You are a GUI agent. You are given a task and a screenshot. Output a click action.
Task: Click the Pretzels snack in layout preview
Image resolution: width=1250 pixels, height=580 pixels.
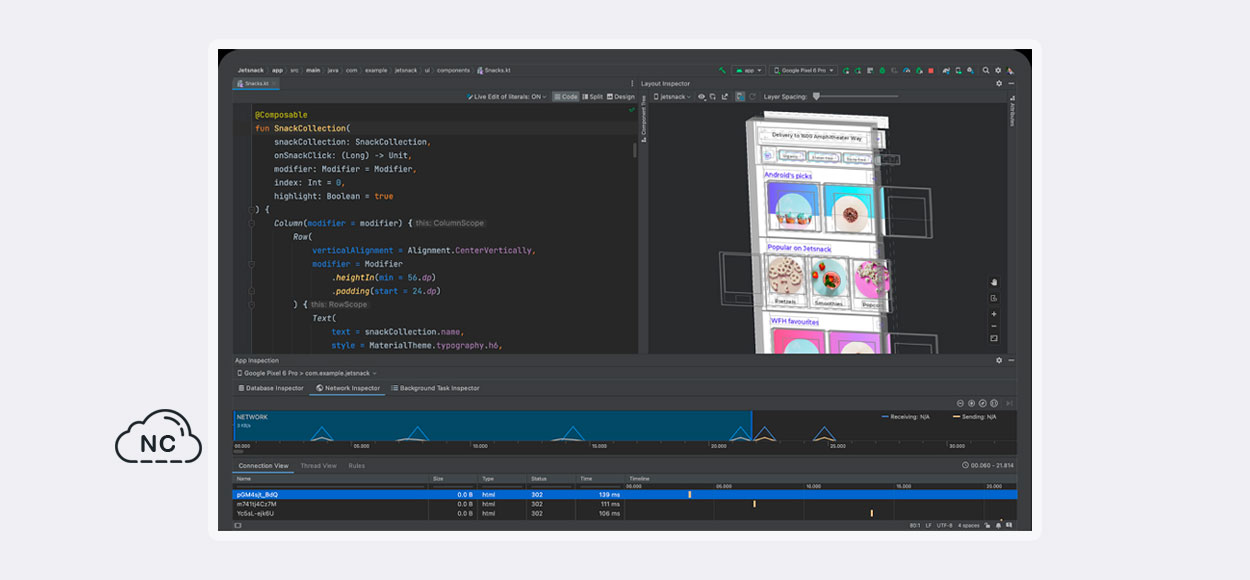click(x=786, y=280)
